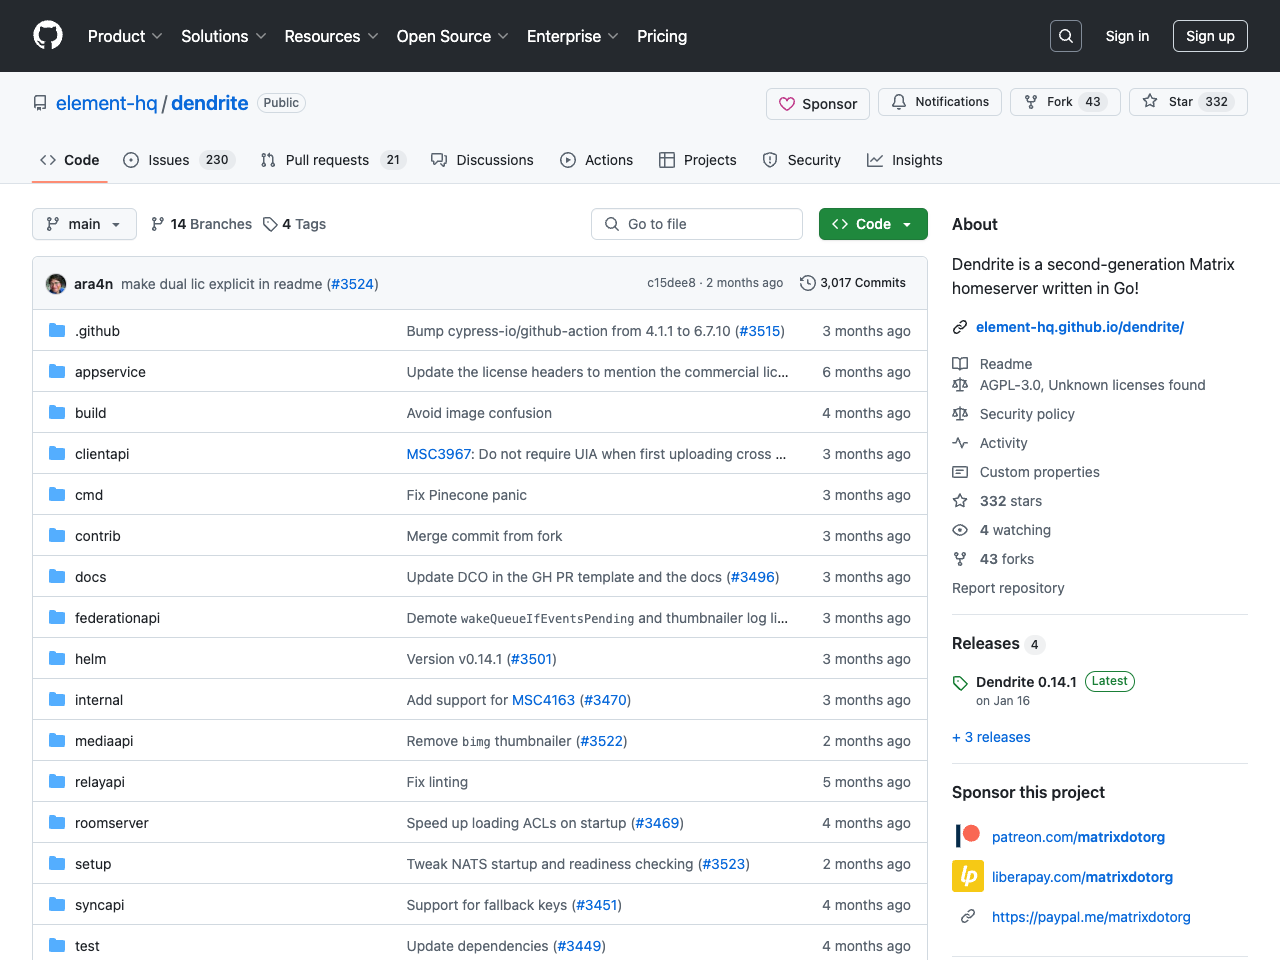This screenshot has width=1280, height=960.
Task: Click the Sign up button
Action: click(x=1210, y=36)
